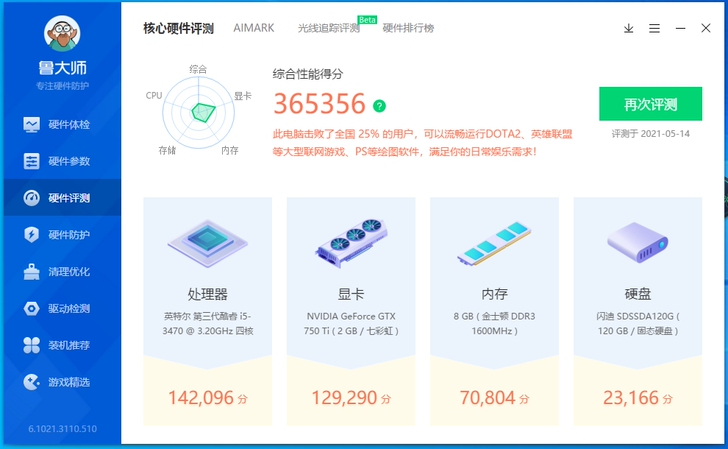Click the radar performance chart
The width and height of the screenshot is (728, 449).
(199, 112)
